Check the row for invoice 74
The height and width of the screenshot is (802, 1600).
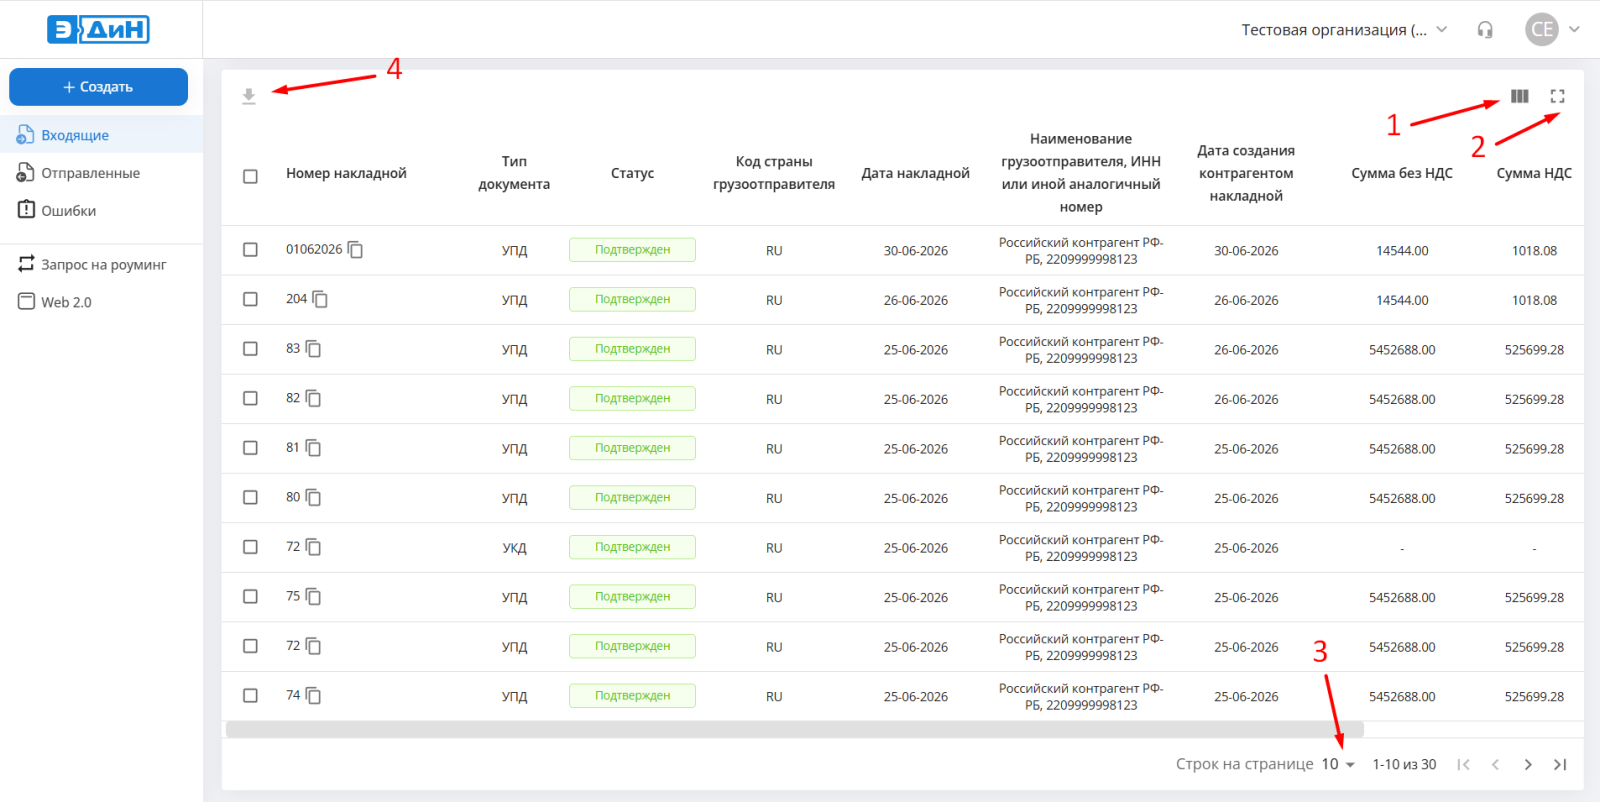(250, 695)
